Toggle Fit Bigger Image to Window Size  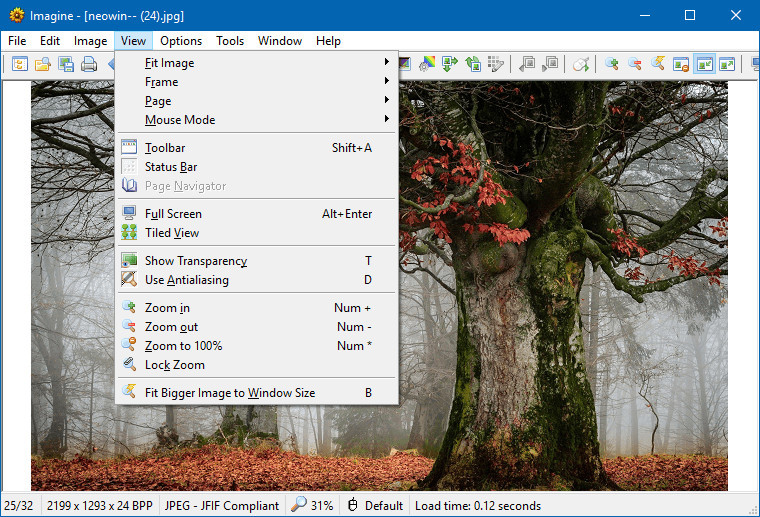[x=257, y=392]
